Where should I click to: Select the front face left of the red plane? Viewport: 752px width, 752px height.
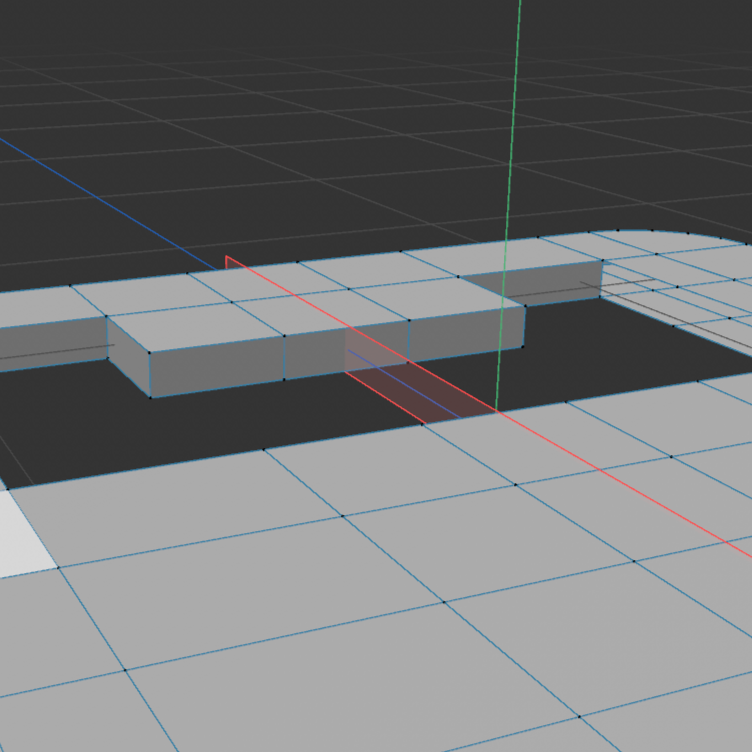314,355
